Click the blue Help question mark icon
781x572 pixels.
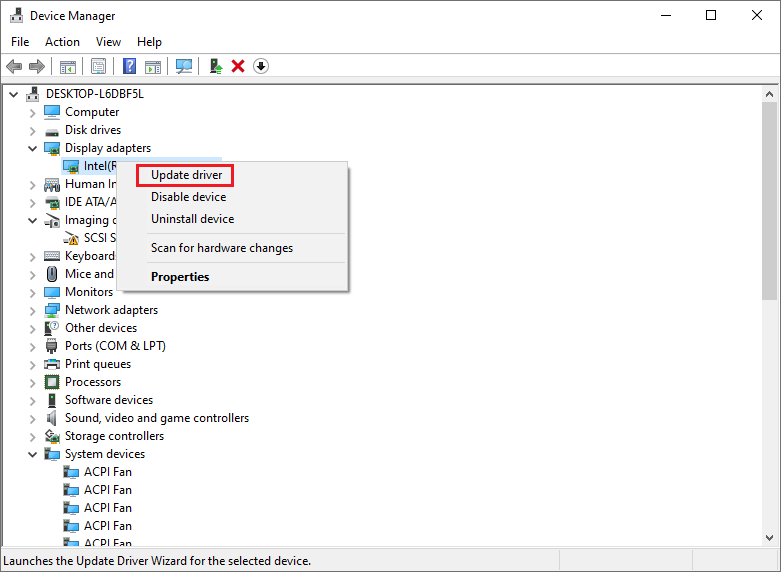(130, 66)
